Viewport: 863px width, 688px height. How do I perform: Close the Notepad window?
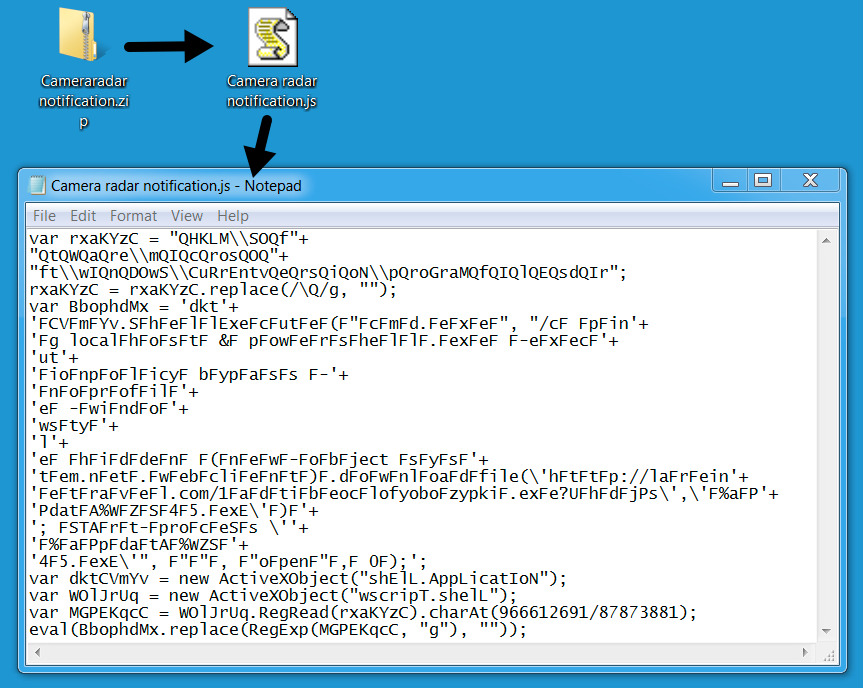(x=810, y=181)
